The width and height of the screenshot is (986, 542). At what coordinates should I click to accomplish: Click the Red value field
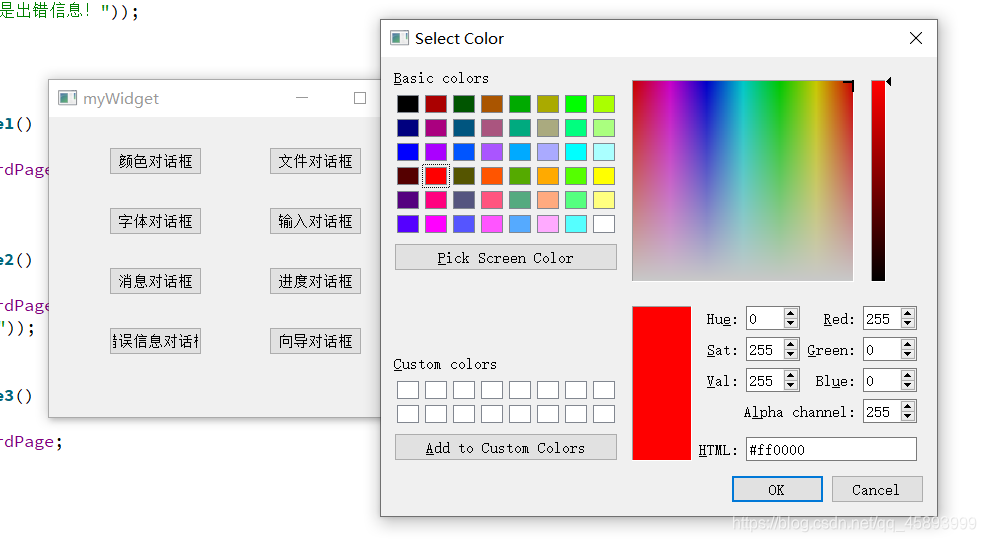click(882, 319)
